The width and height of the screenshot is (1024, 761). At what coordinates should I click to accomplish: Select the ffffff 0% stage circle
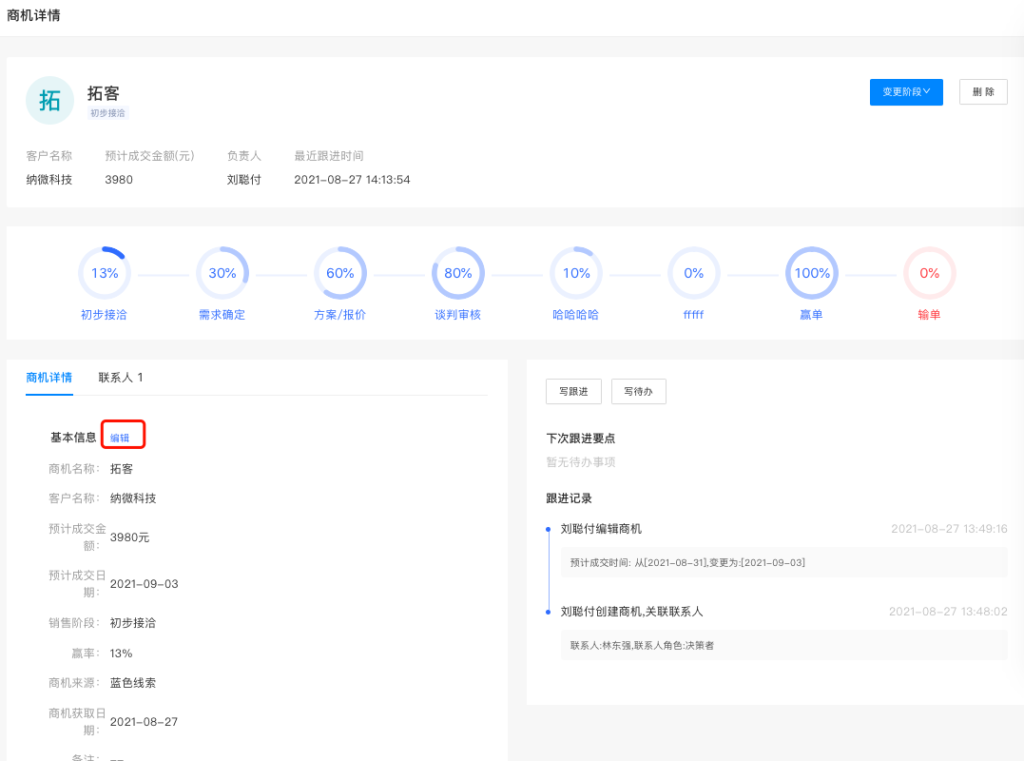(694, 273)
